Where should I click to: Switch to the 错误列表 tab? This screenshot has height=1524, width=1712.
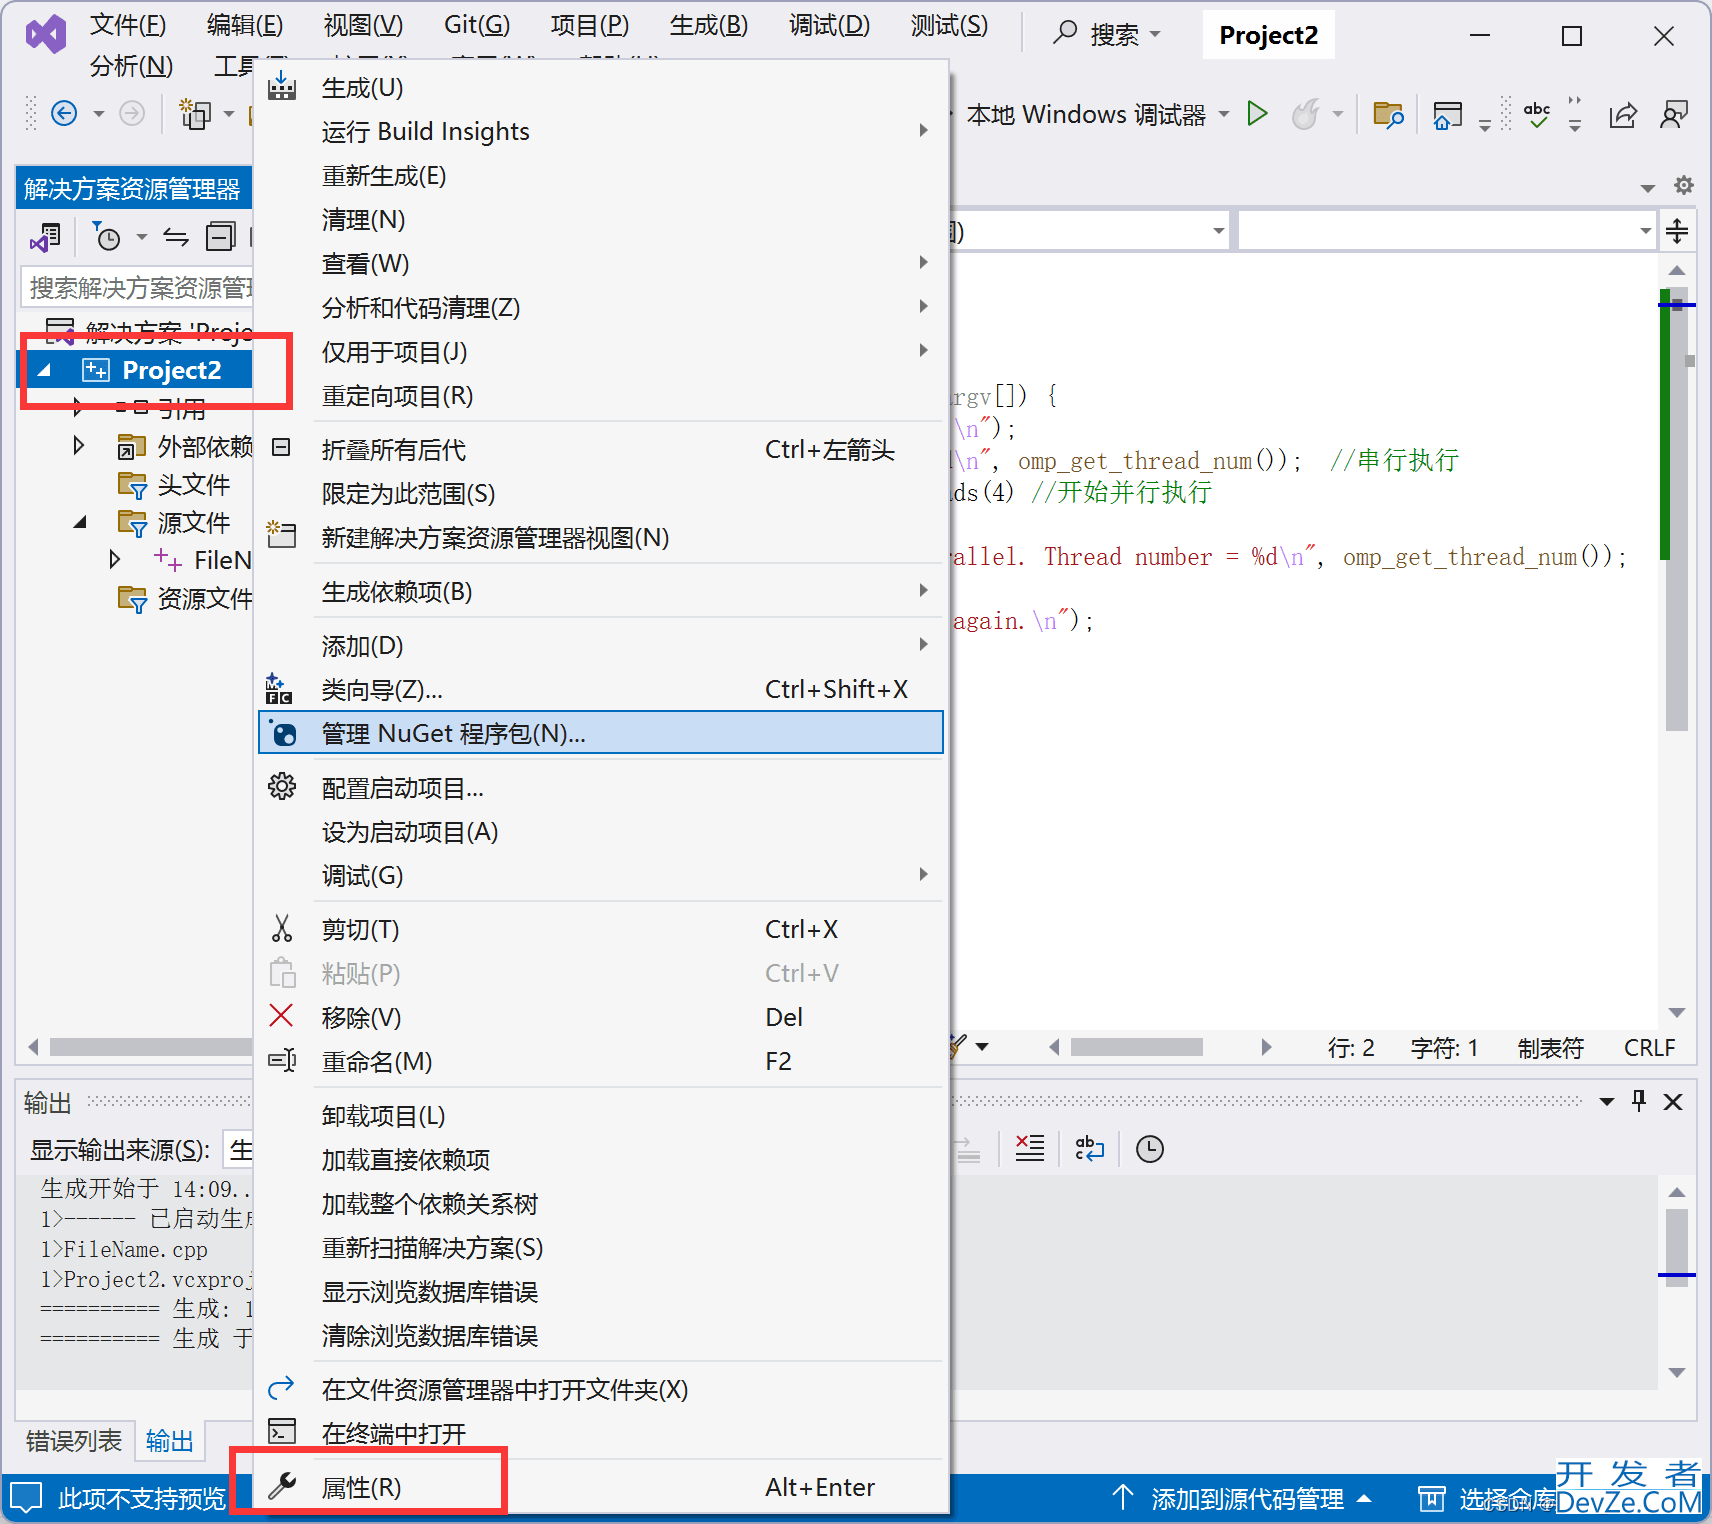74,1440
